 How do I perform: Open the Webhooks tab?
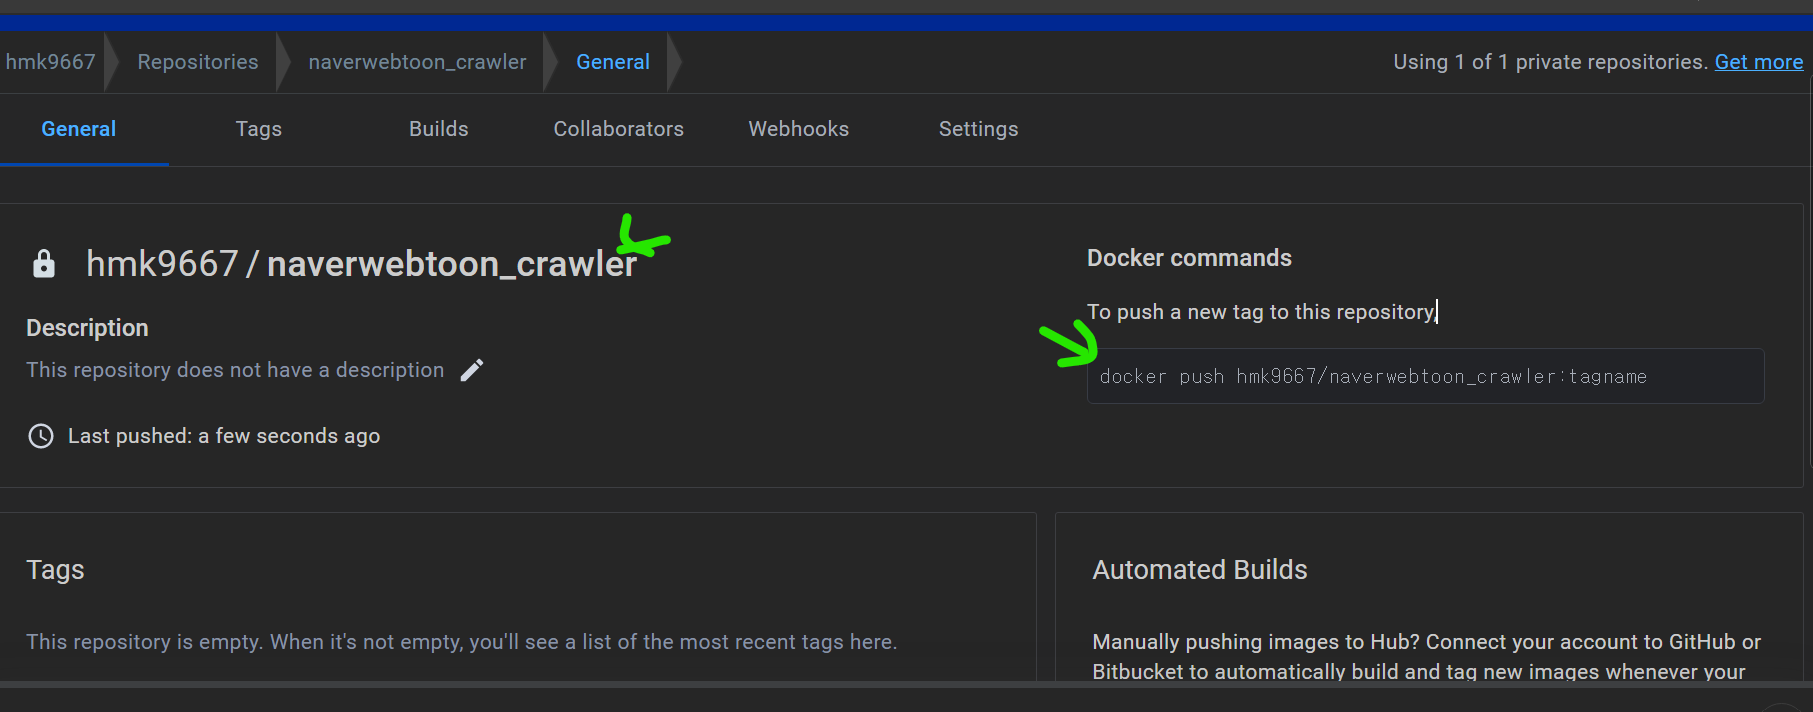(799, 129)
